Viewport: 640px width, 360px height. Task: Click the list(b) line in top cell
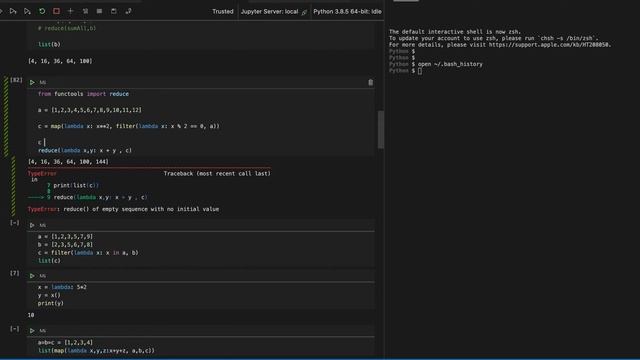[x=49, y=44]
